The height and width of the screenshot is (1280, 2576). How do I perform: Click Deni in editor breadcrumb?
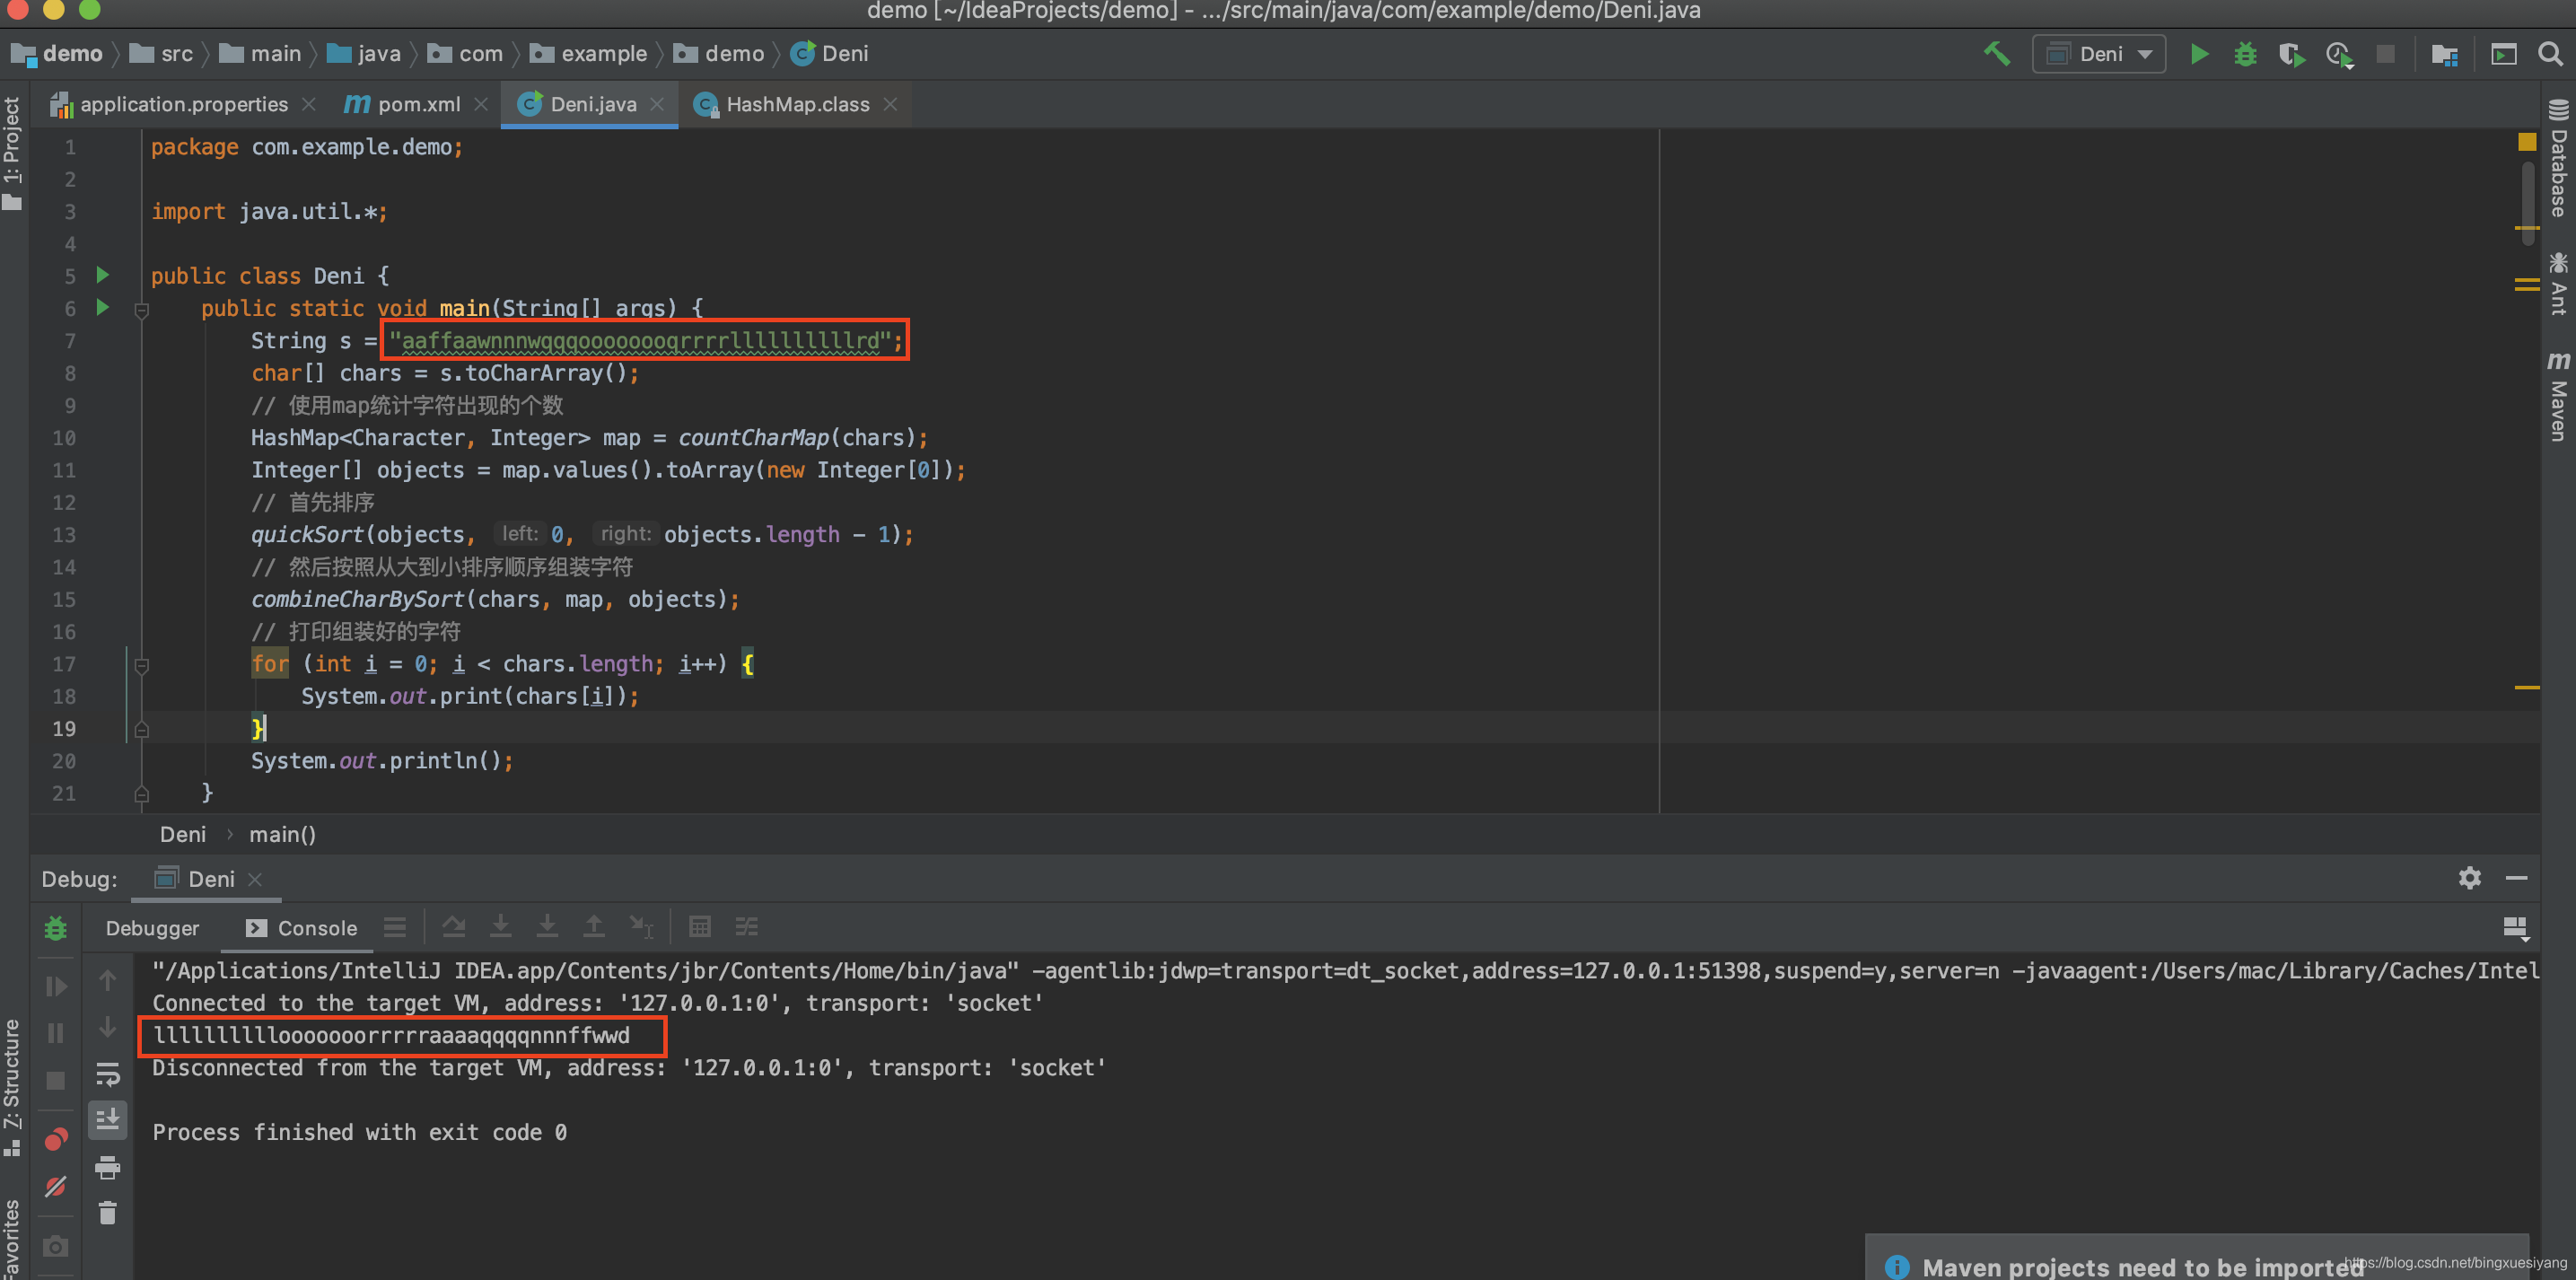pyautogui.click(x=183, y=834)
